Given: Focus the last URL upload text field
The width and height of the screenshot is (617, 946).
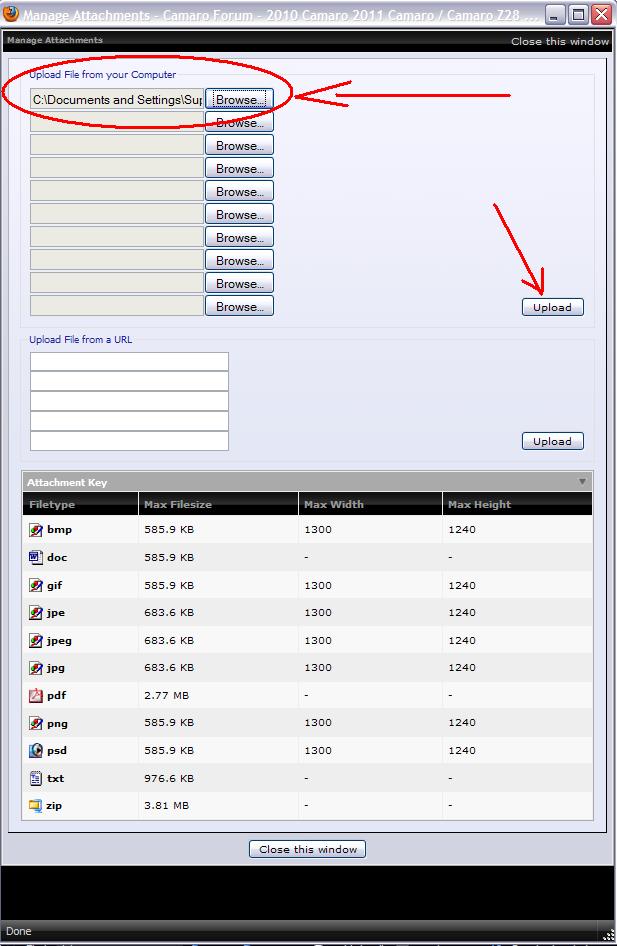Looking at the screenshot, I should tap(129, 441).
